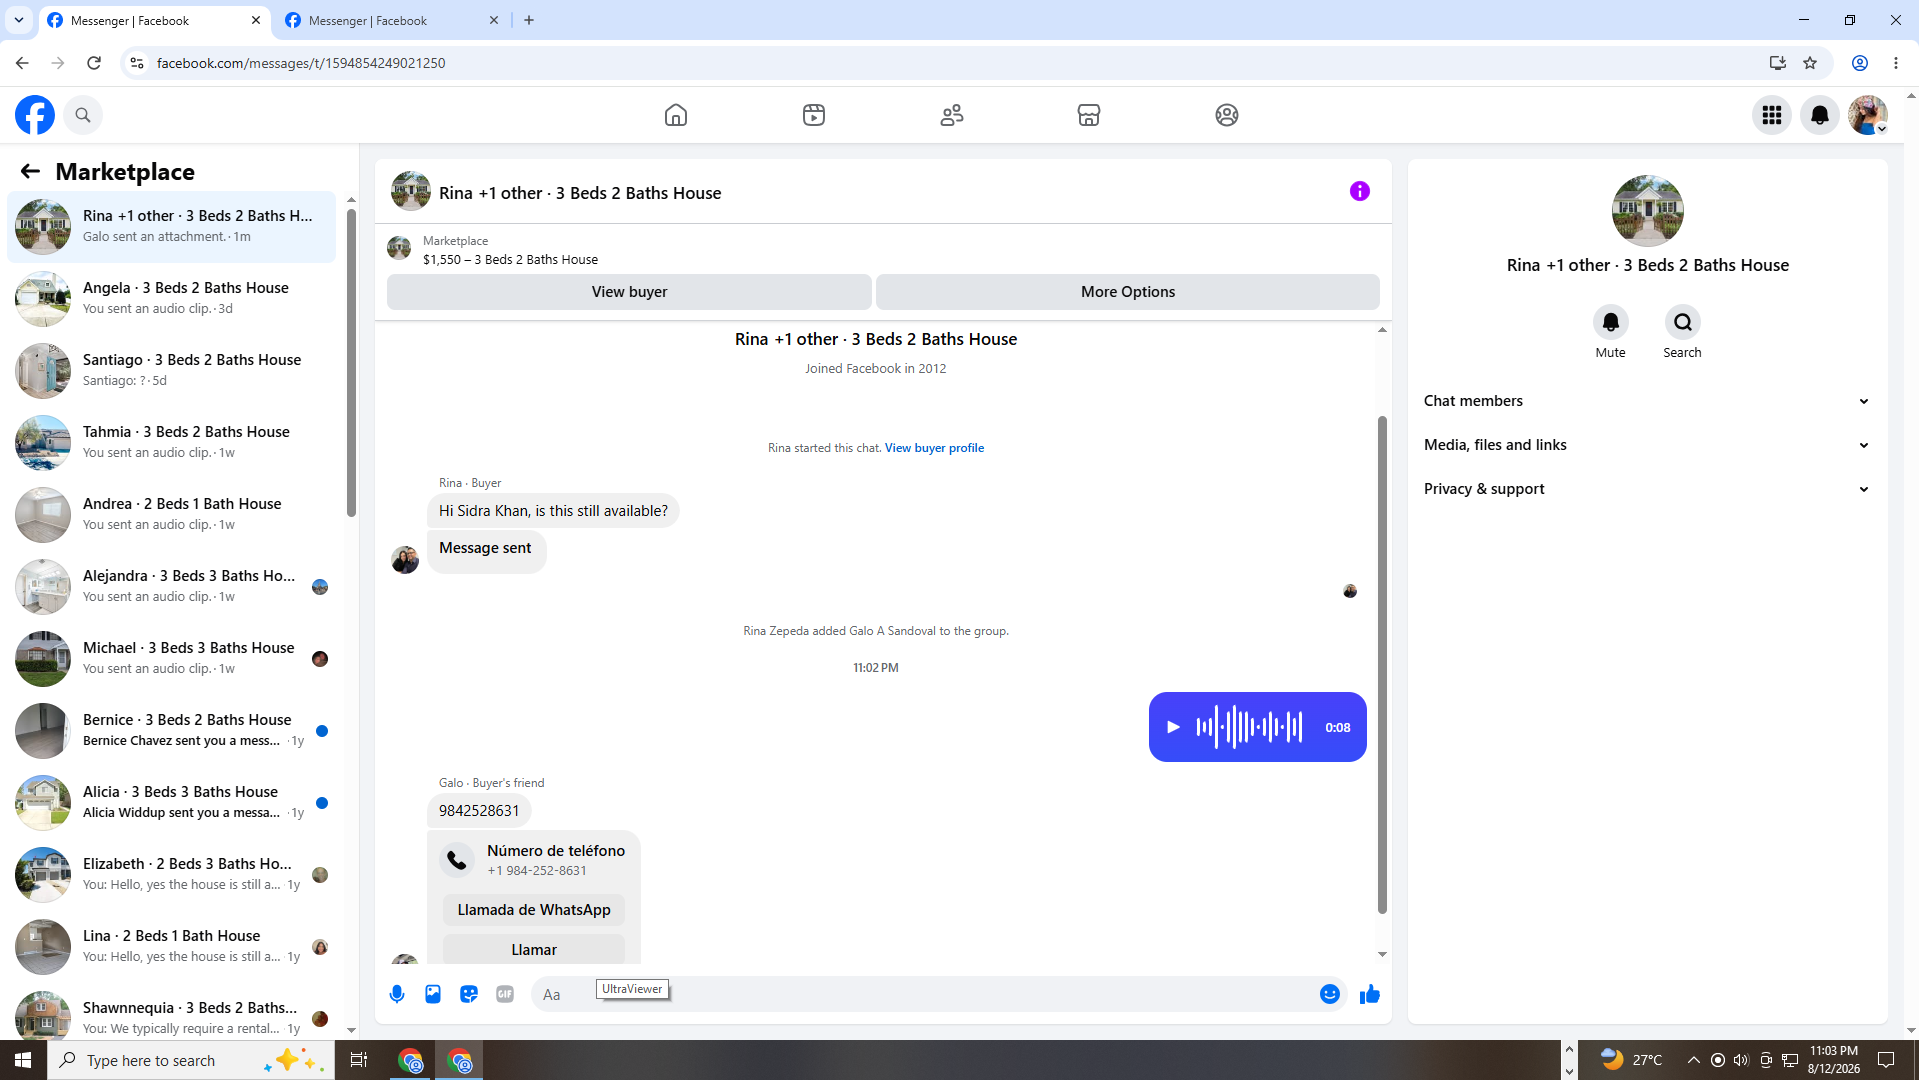The image size is (1919, 1080).
Task: Expand Chat members section
Action: click(x=1648, y=401)
